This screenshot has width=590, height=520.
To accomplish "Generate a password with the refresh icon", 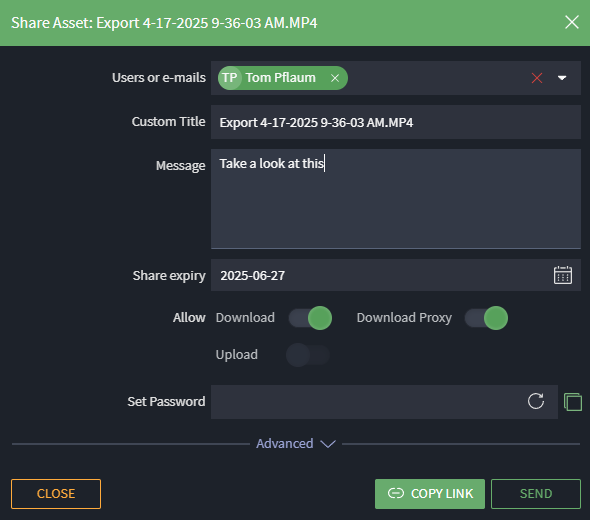I will pyautogui.click(x=535, y=401).
